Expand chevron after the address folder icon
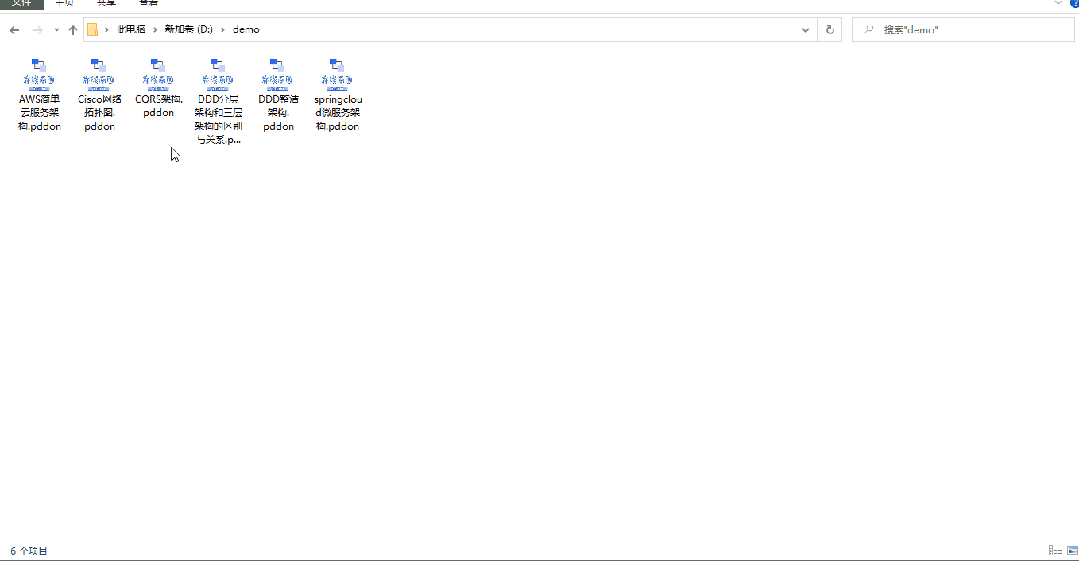 click(x=107, y=30)
